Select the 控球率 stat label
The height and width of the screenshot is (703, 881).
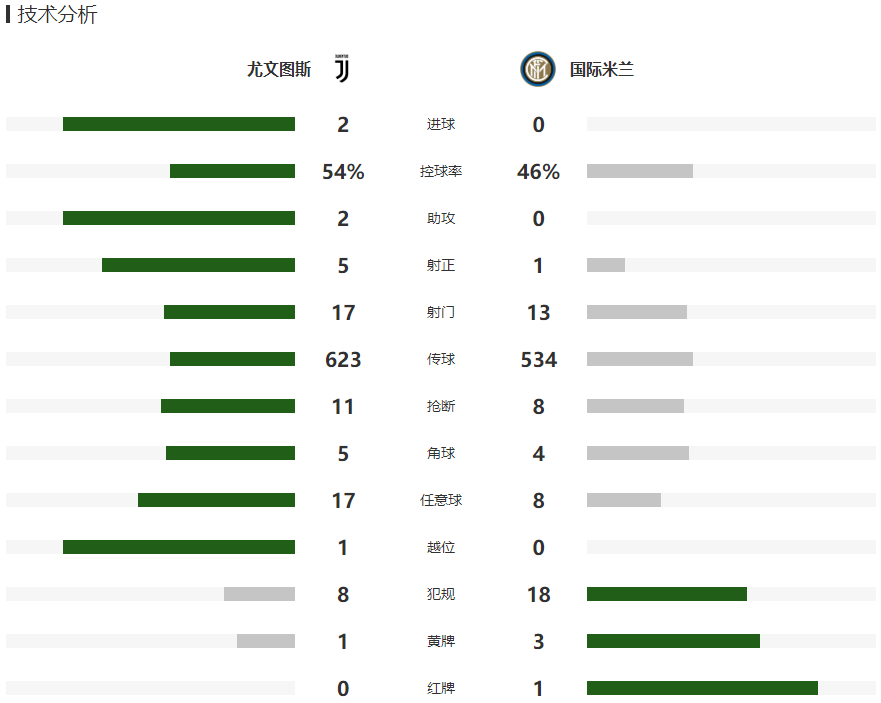440,171
